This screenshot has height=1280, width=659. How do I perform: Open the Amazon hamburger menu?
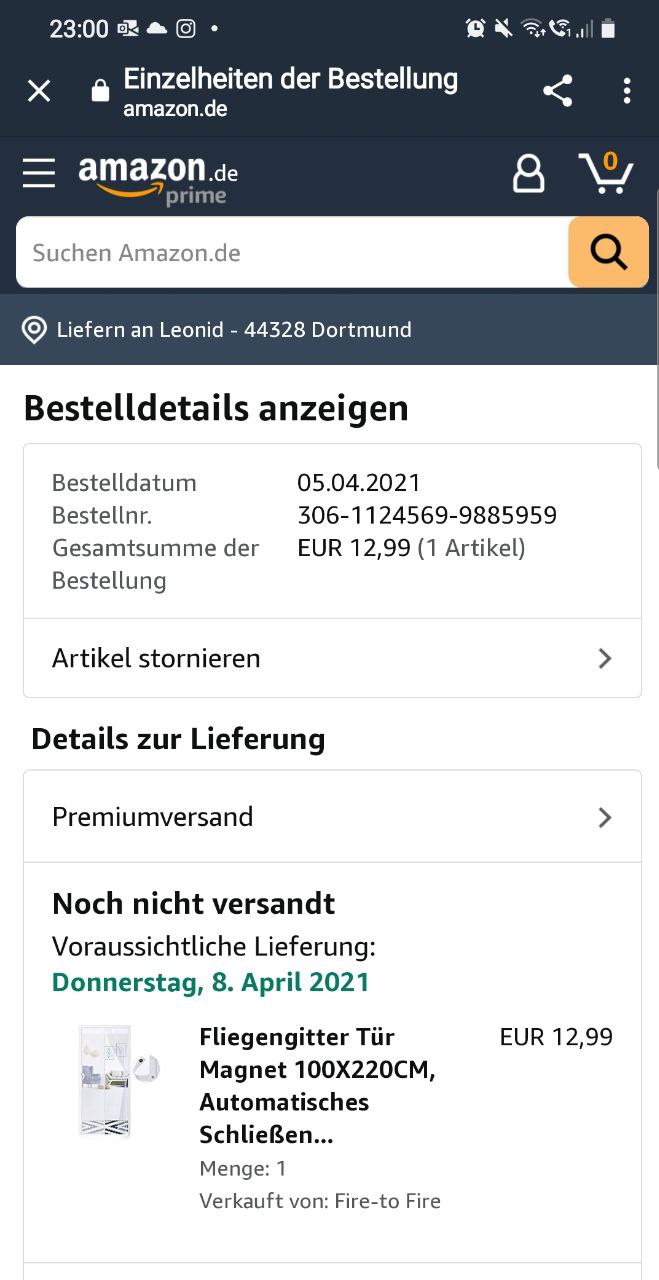[39, 174]
